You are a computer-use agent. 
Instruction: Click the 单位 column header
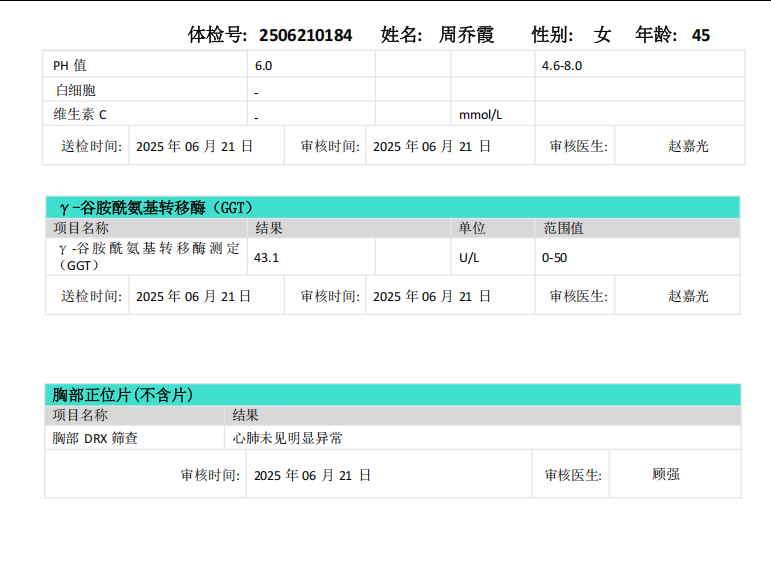click(472, 228)
